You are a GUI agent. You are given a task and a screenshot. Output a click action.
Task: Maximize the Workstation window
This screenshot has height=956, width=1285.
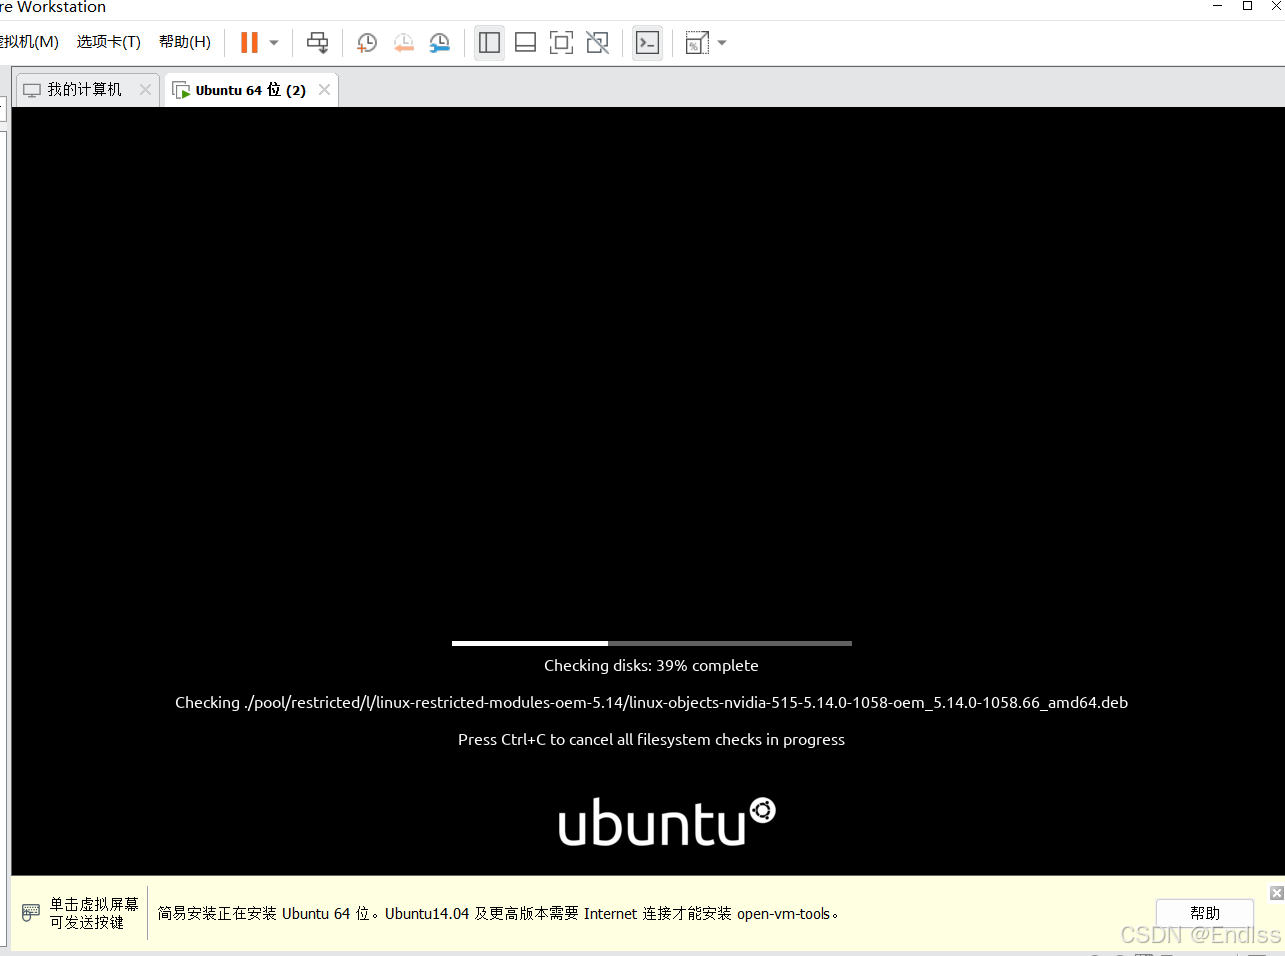tap(1247, 6)
